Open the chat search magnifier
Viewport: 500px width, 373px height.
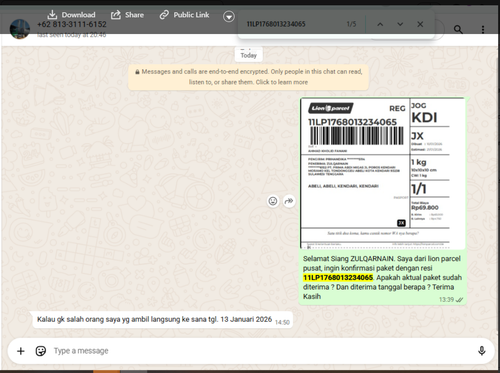[458, 29]
